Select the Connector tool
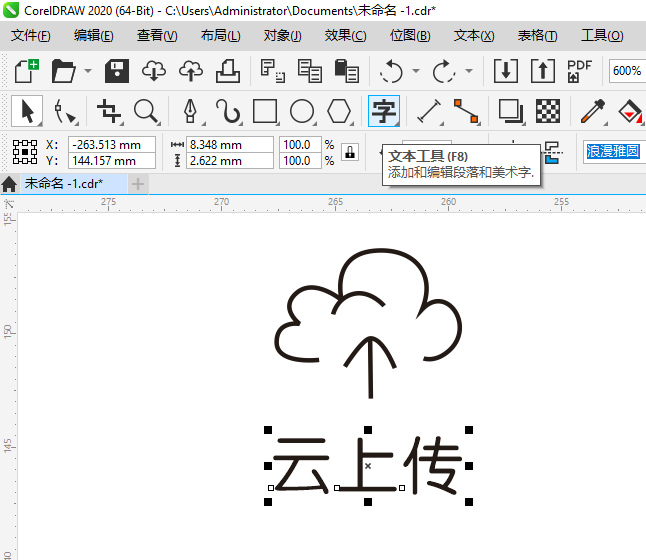This screenshot has width=646, height=560. (466, 111)
